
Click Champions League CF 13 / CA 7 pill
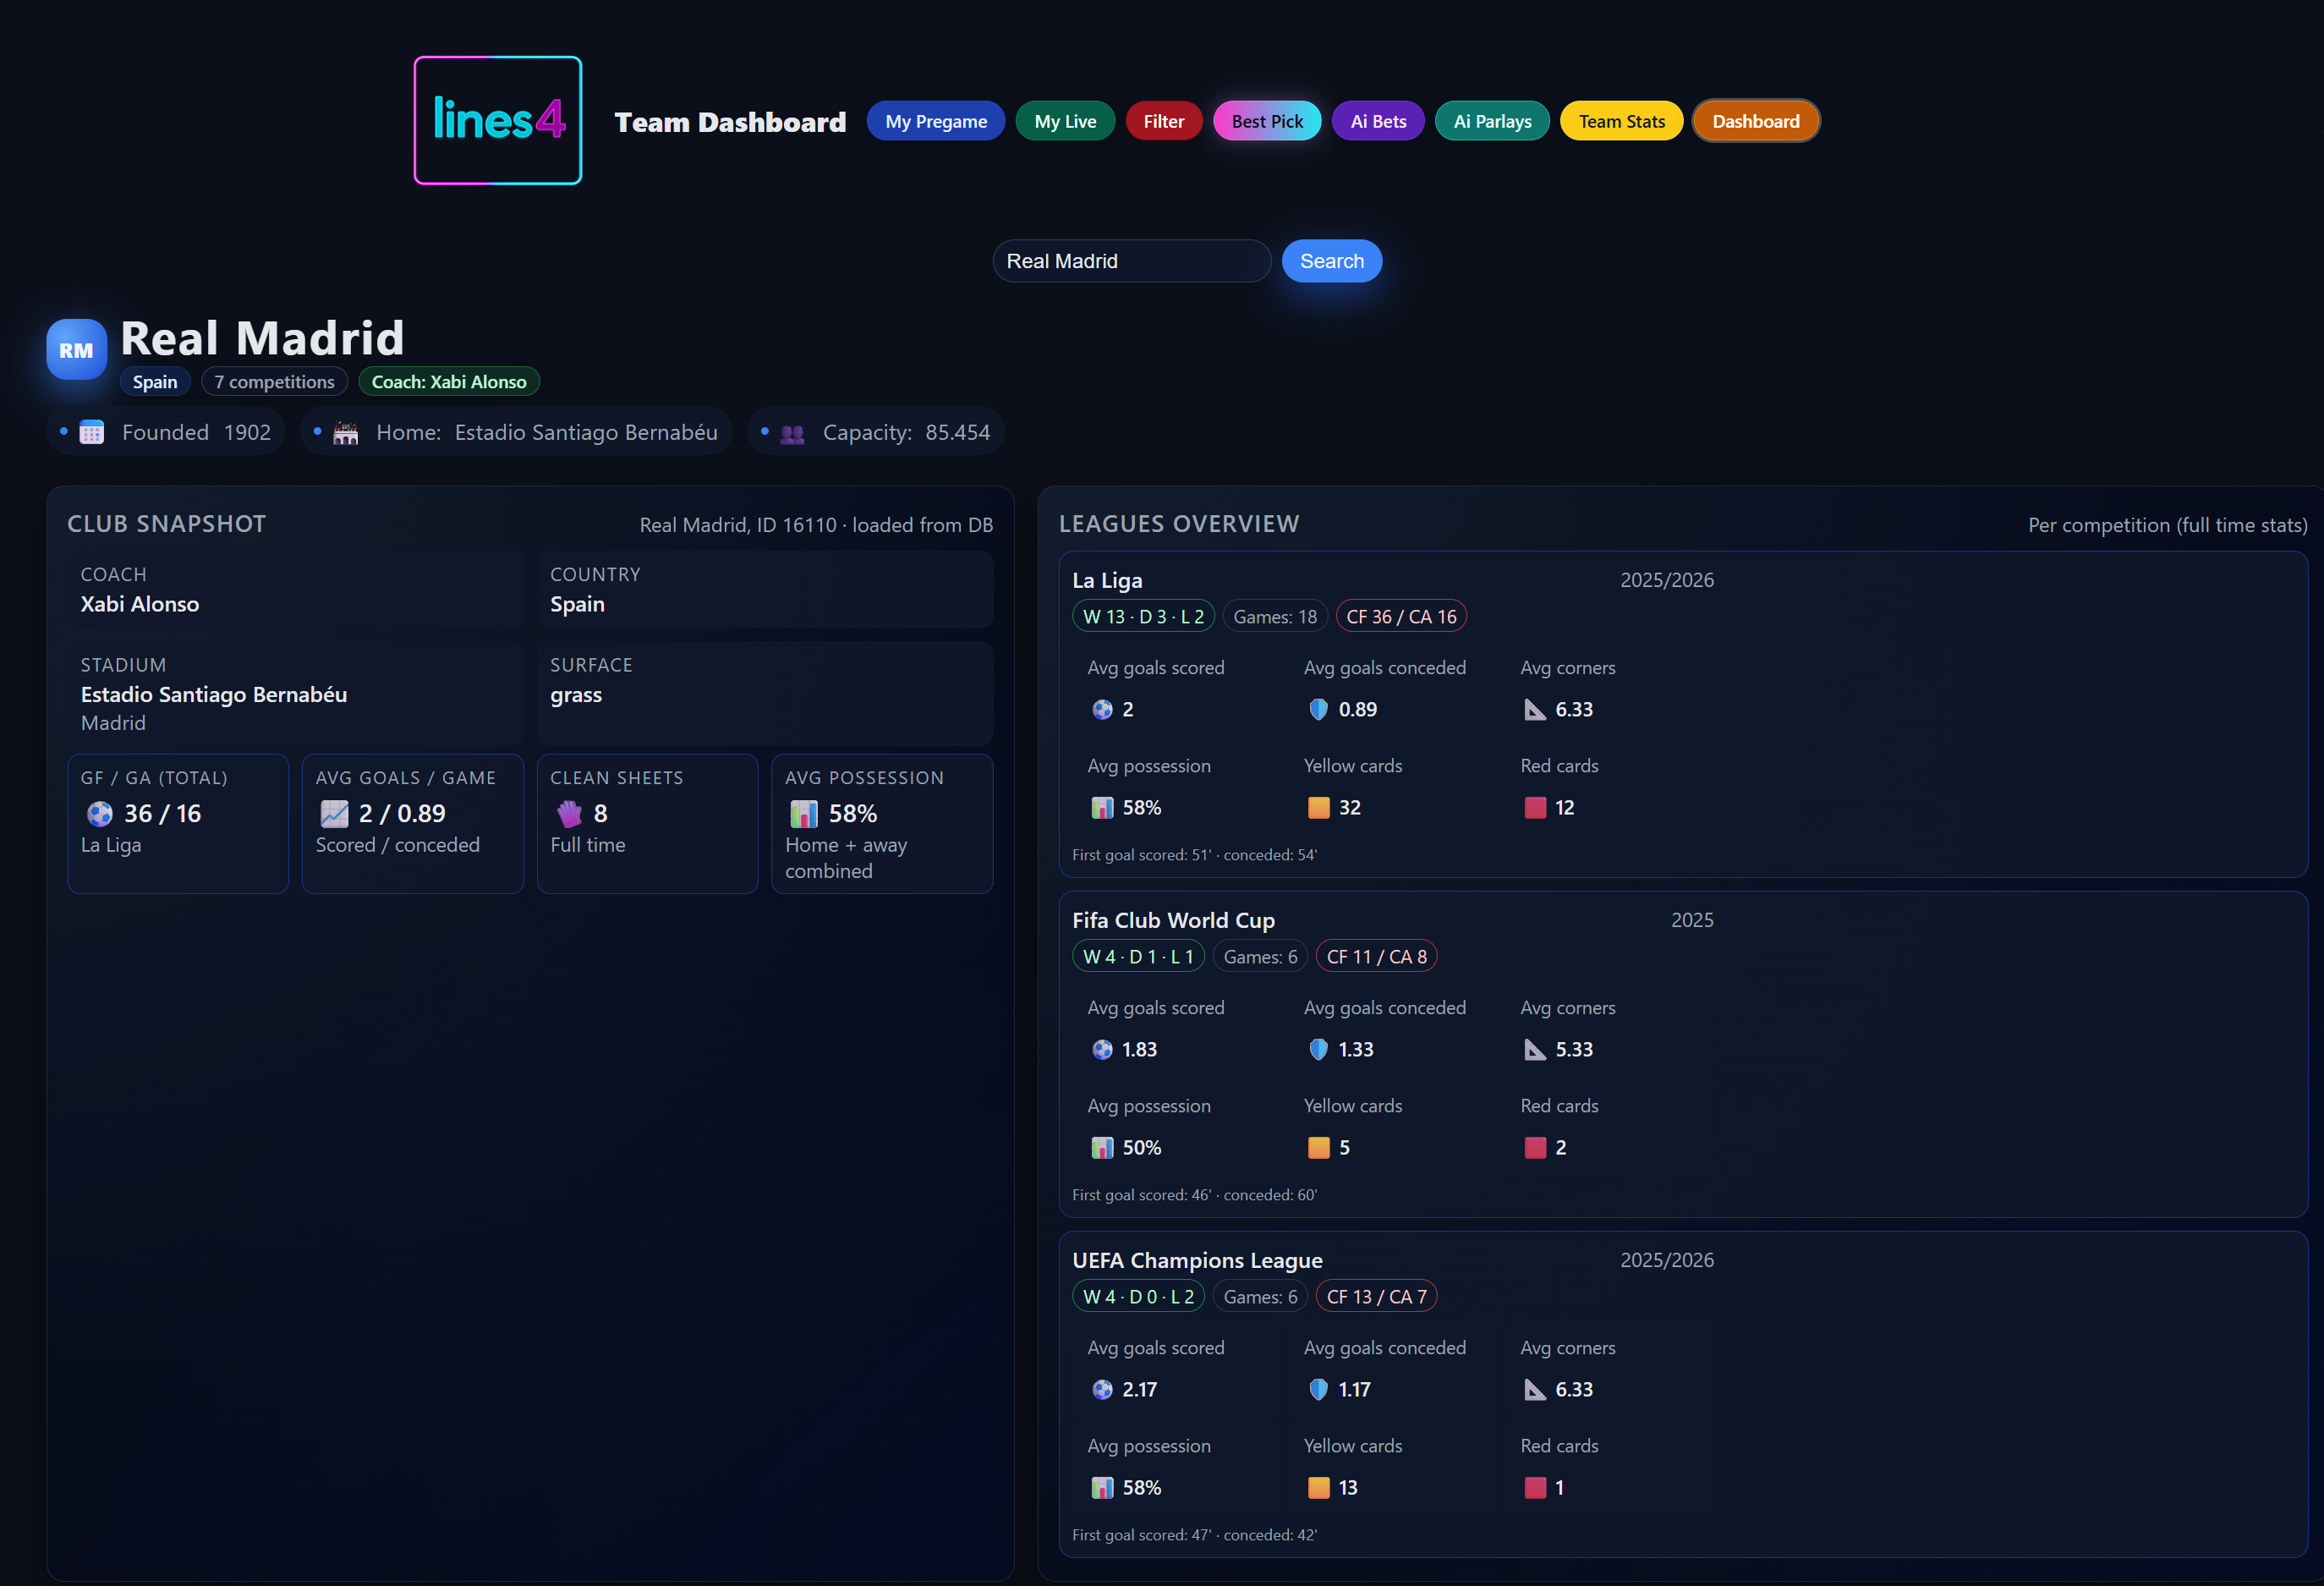(1376, 1297)
